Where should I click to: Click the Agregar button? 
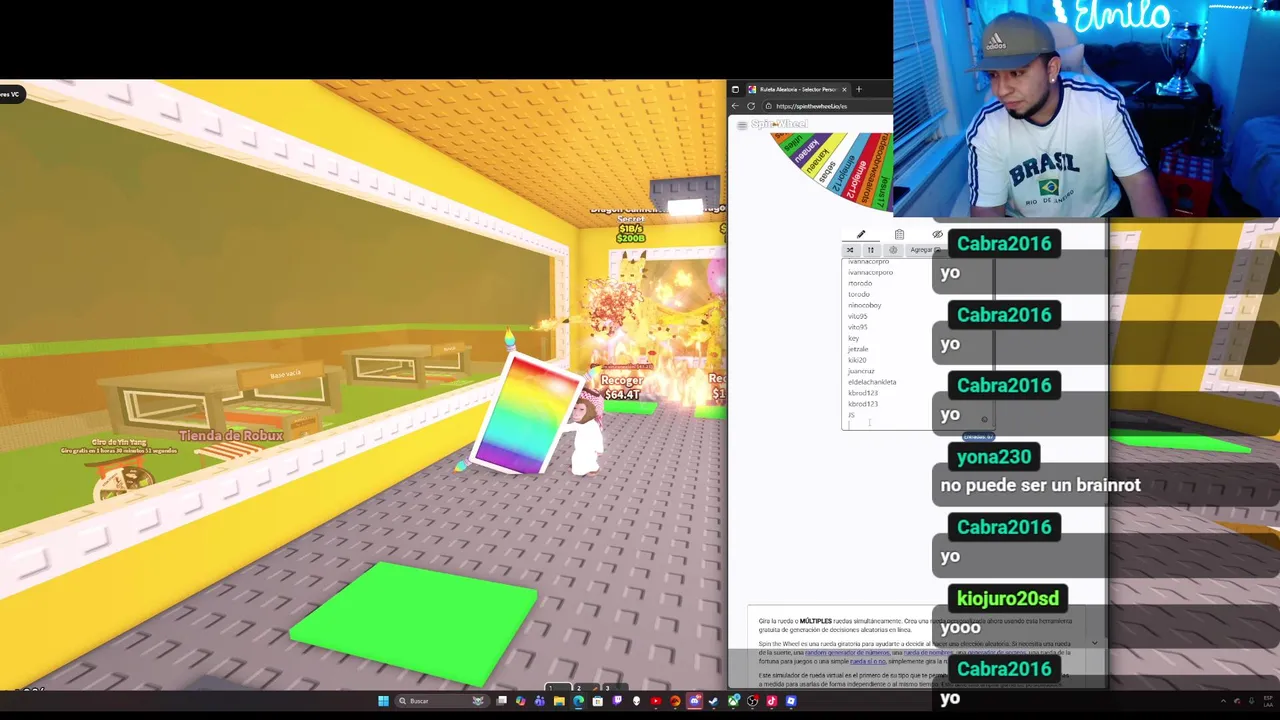point(926,250)
